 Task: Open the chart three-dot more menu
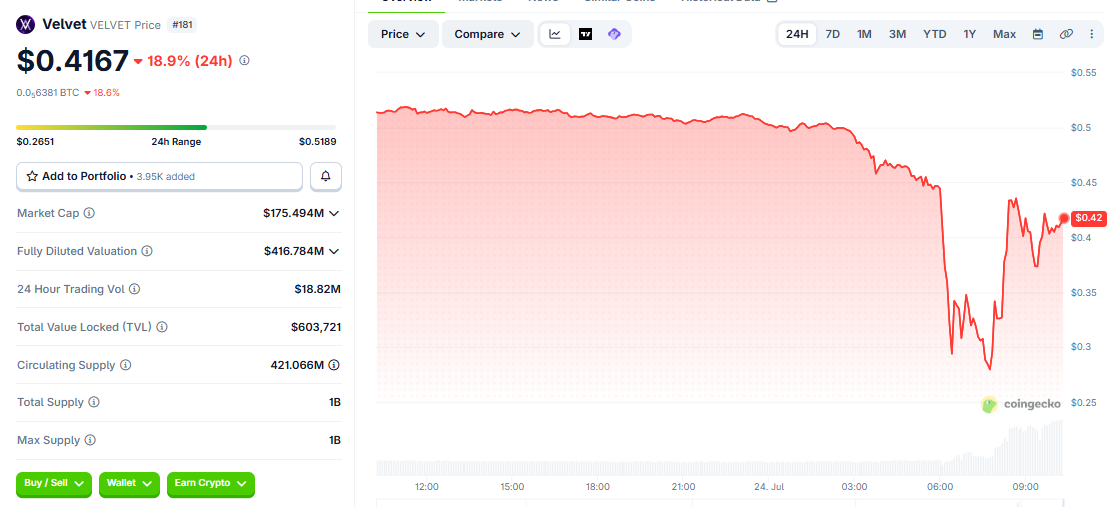click(1091, 34)
